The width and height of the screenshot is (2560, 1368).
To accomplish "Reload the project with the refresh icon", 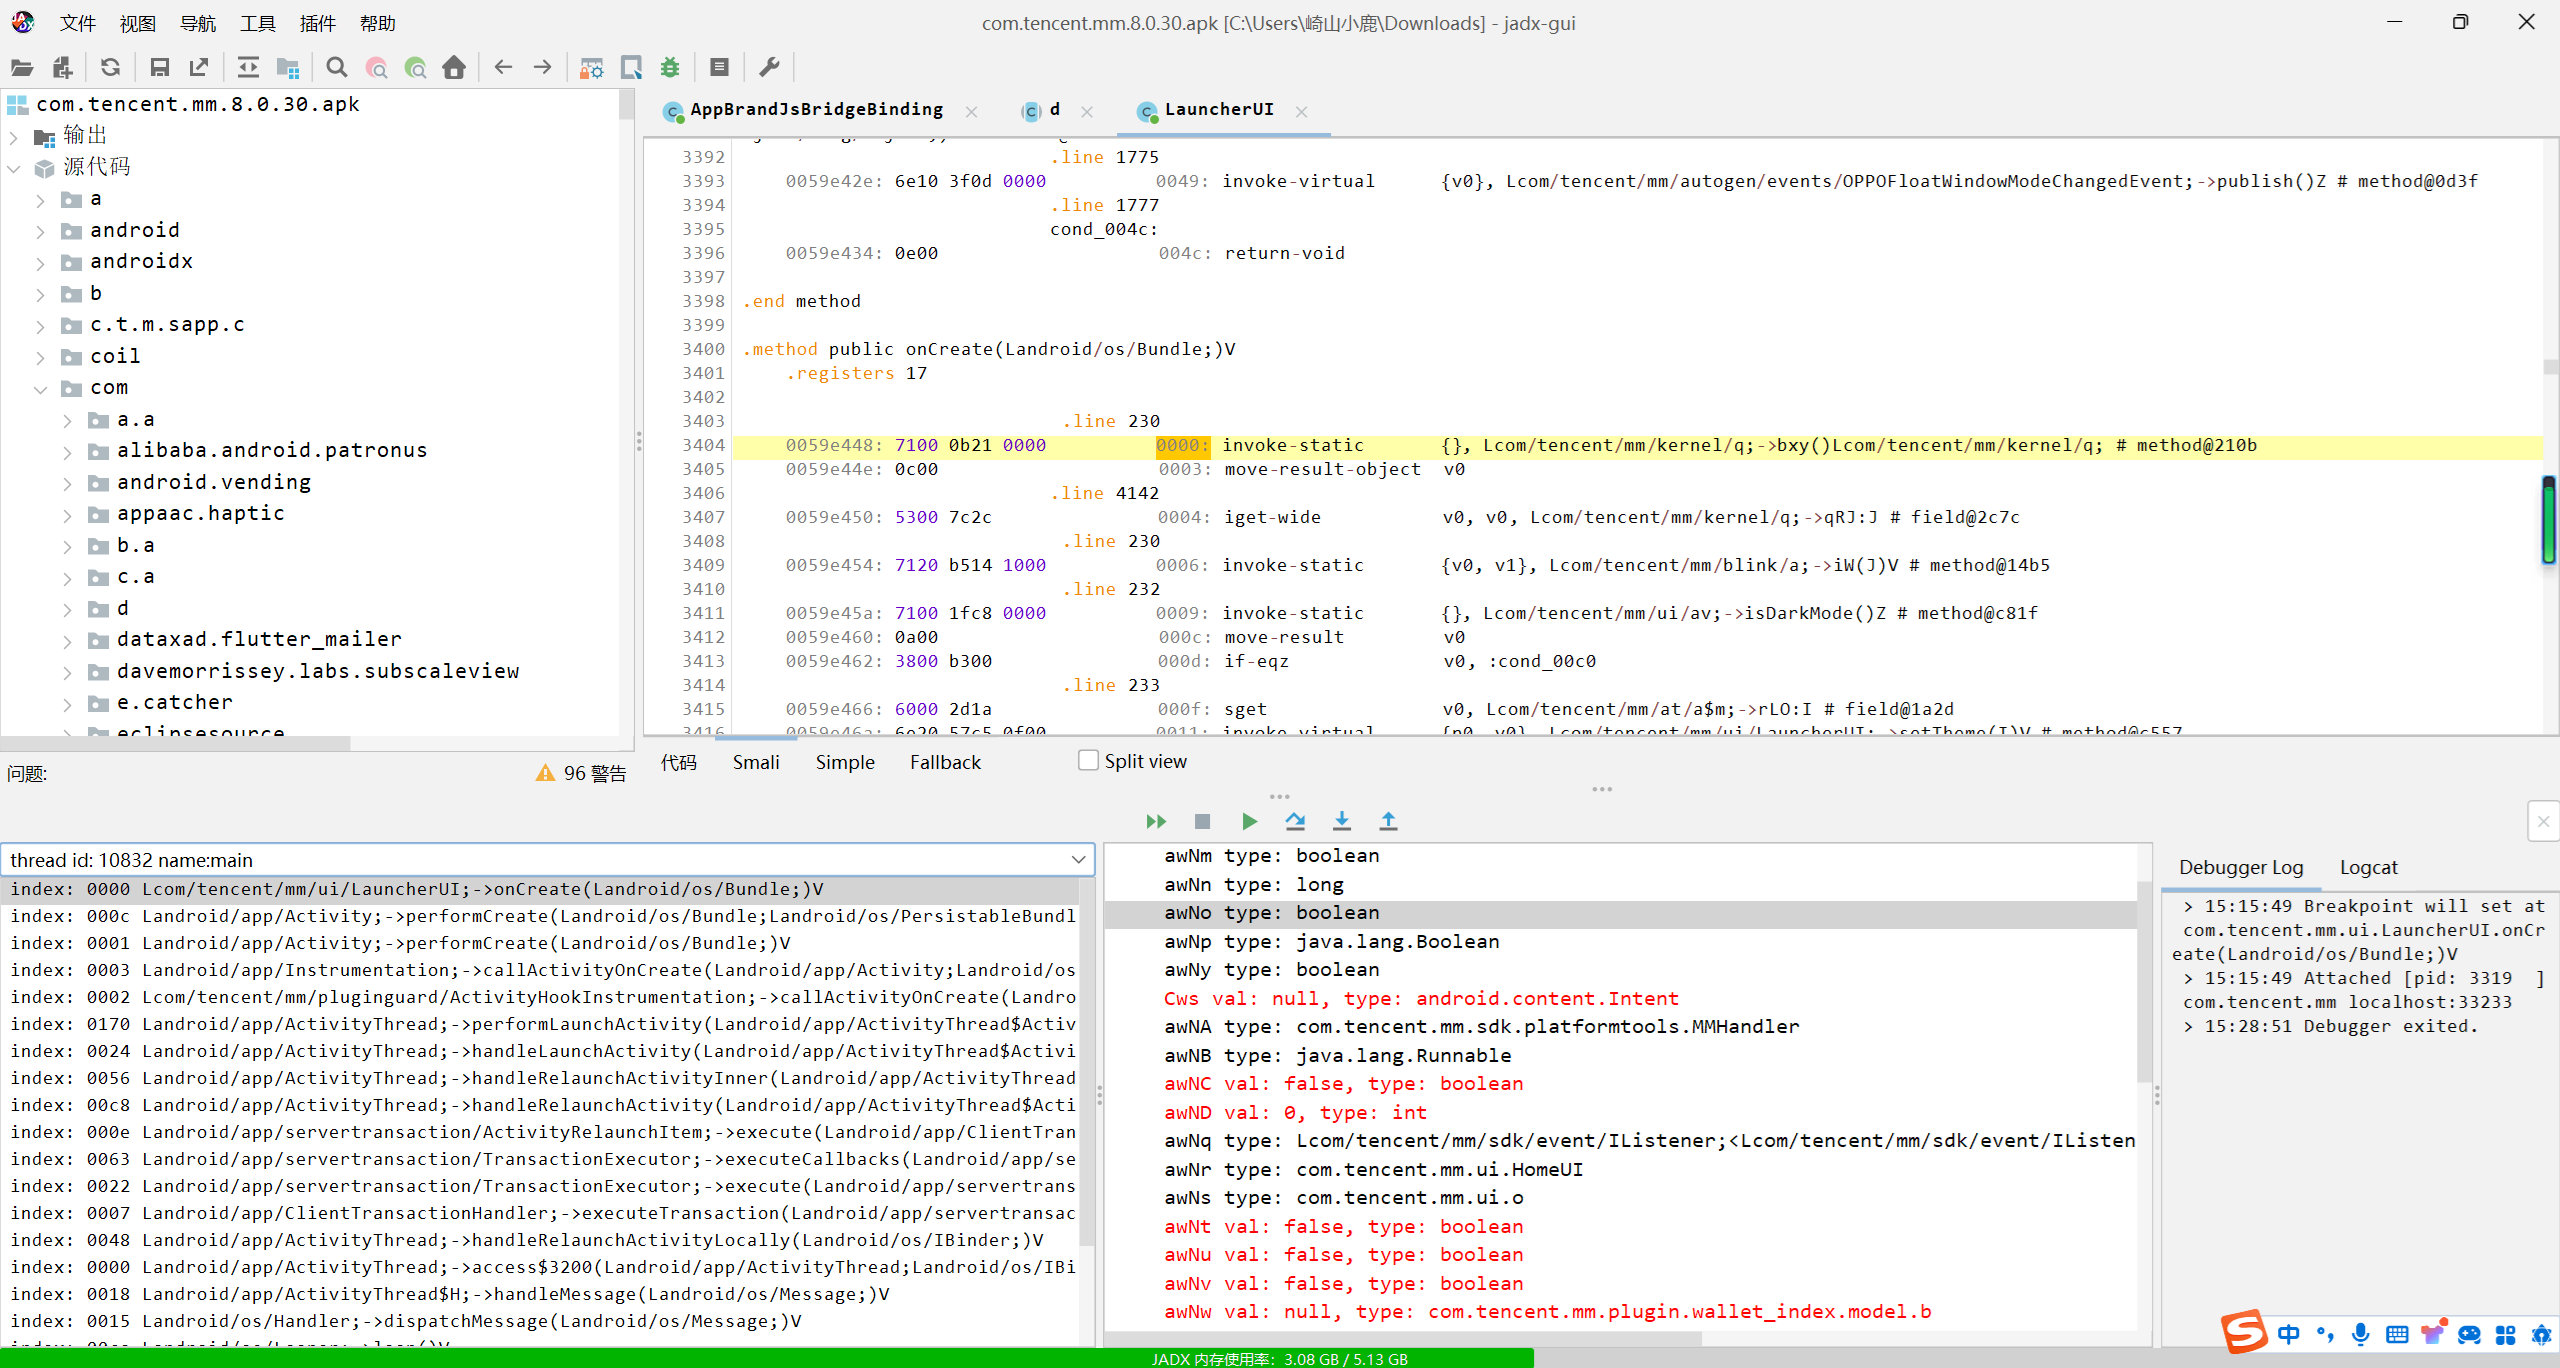I will tap(111, 67).
